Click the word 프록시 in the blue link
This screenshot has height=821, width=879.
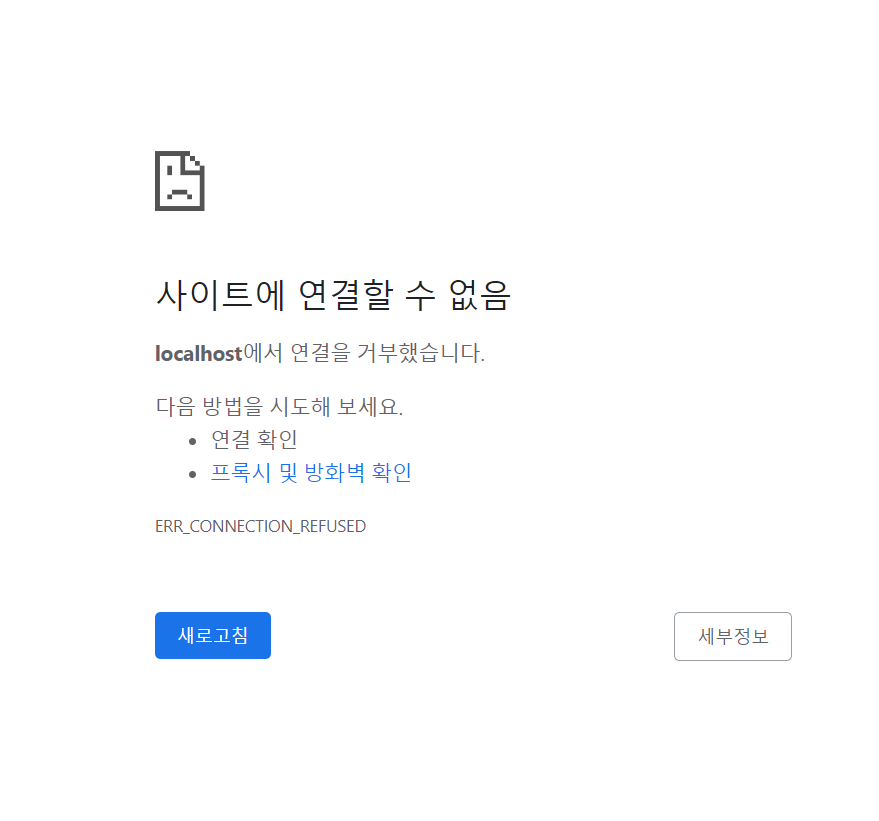pyautogui.click(x=240, y=472)
